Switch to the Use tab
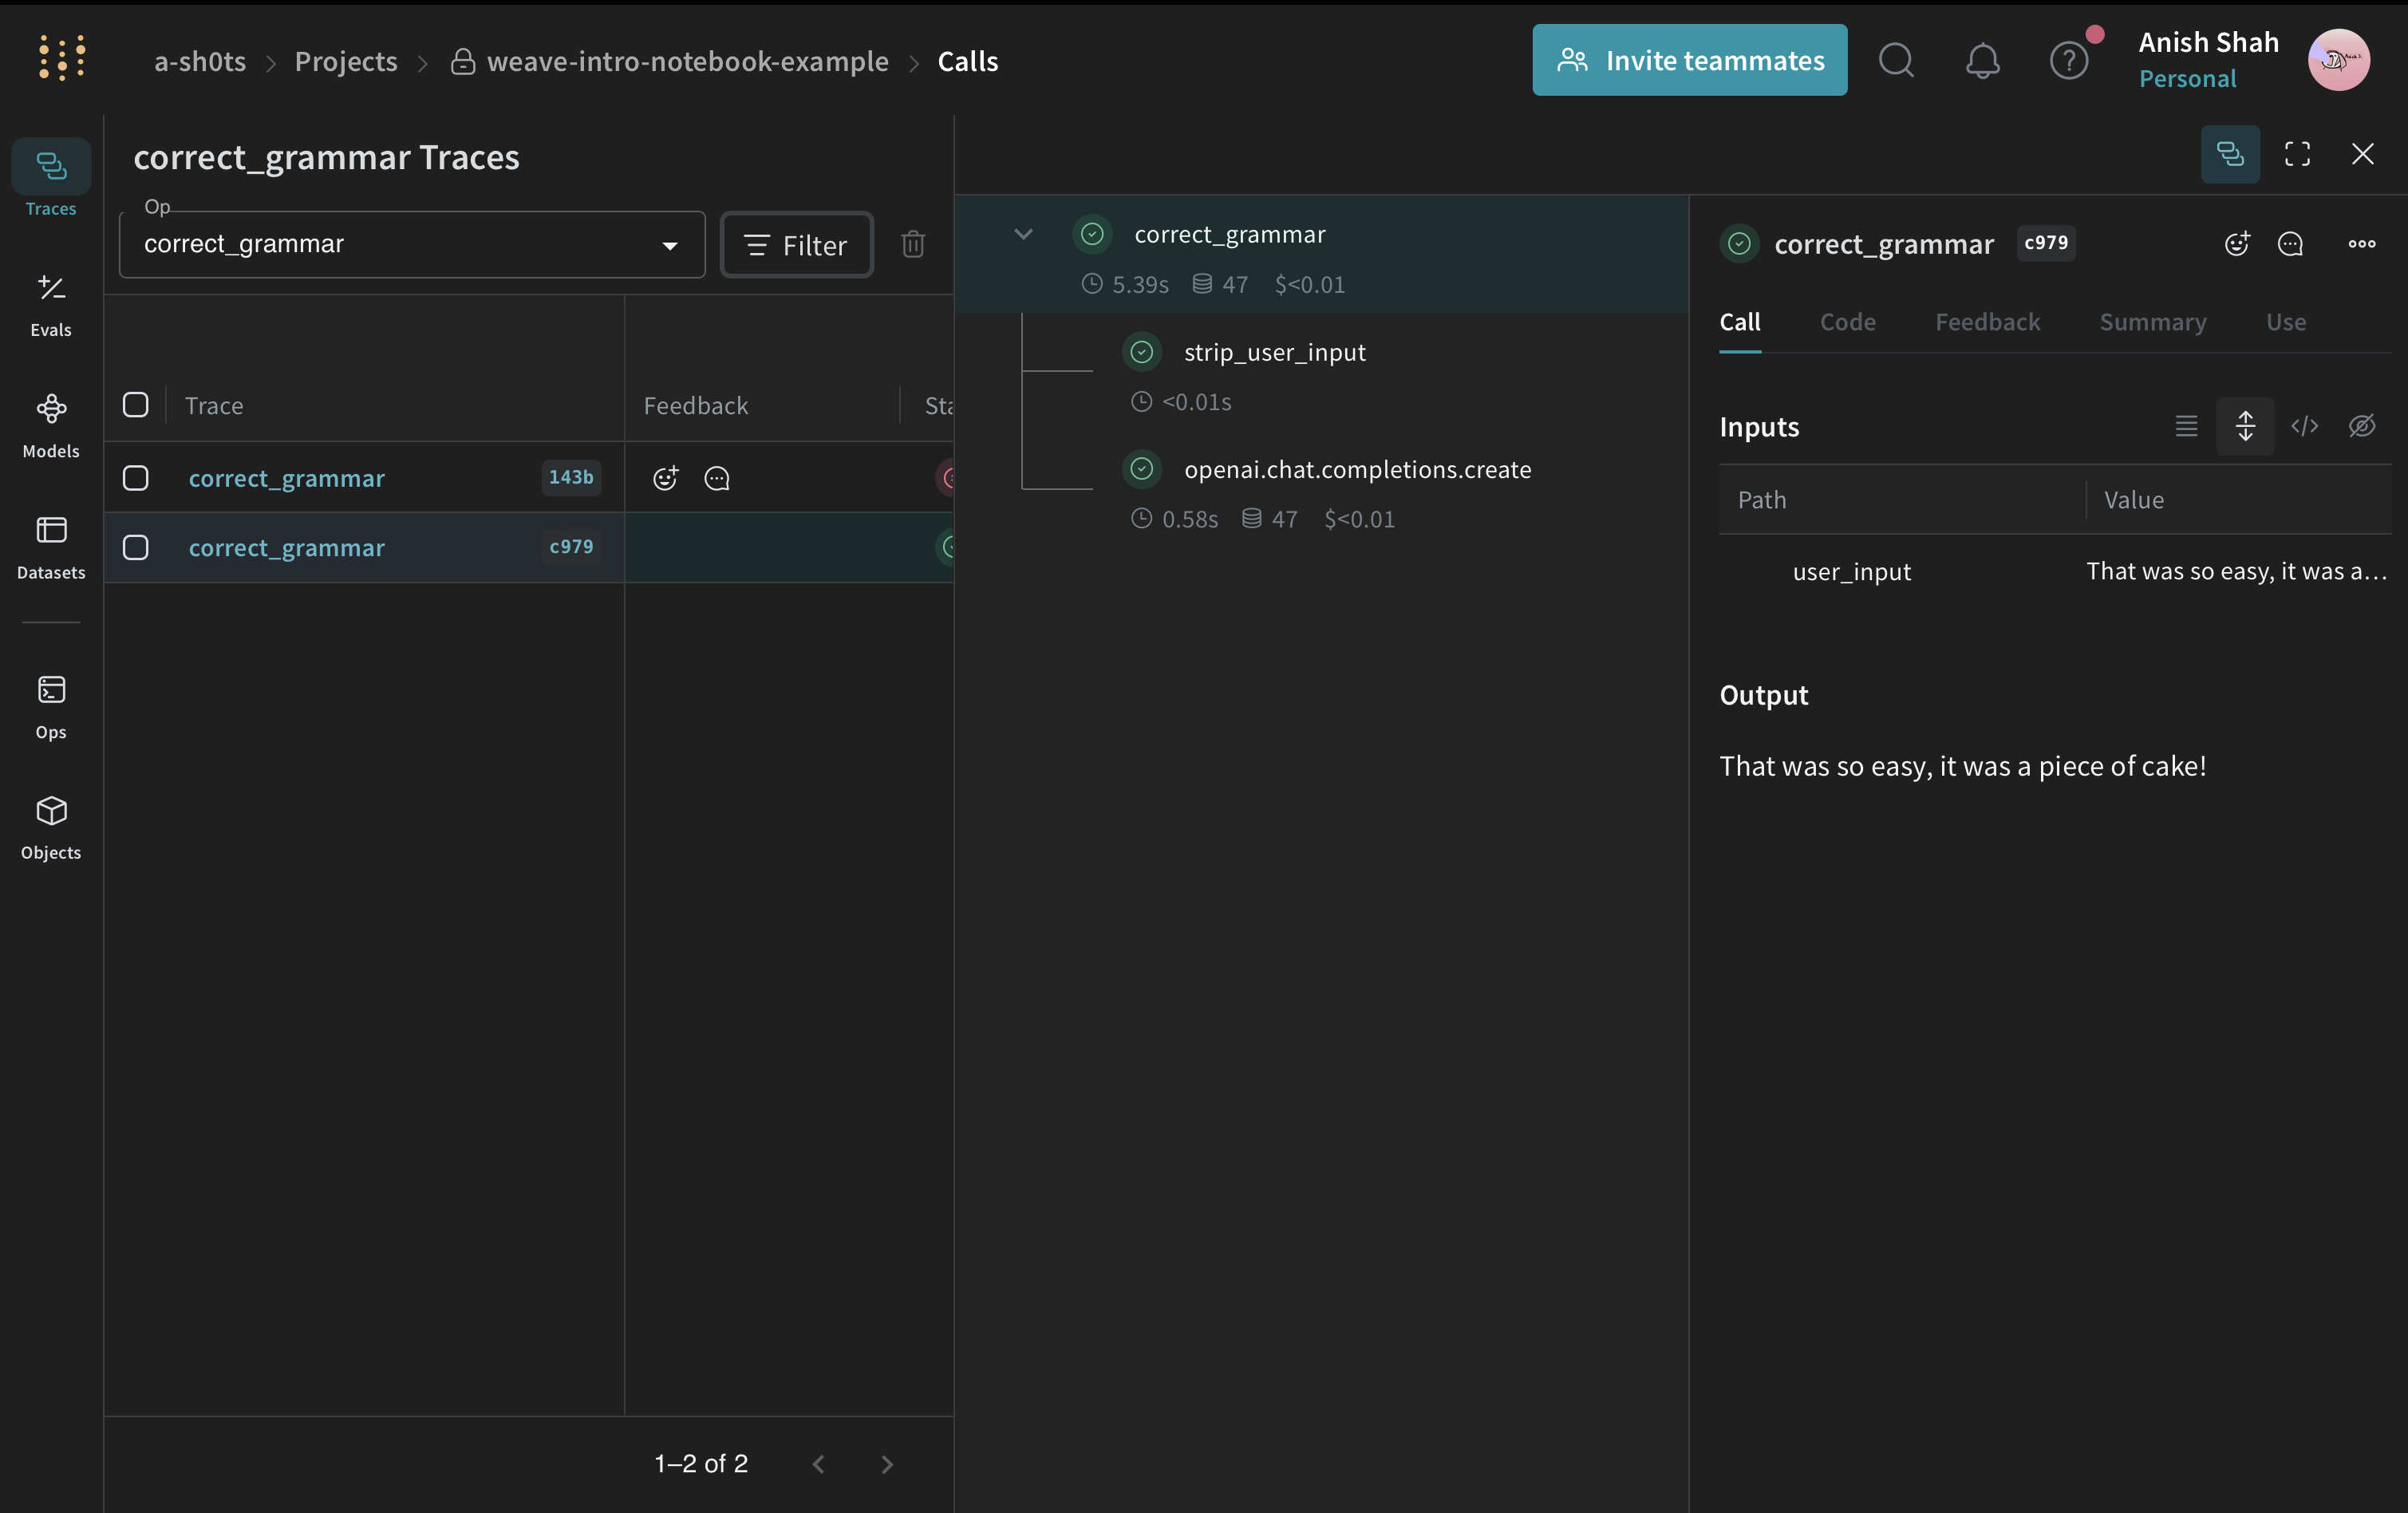The height and width of the screenshot is (1513, 2408). (2286, 322)
